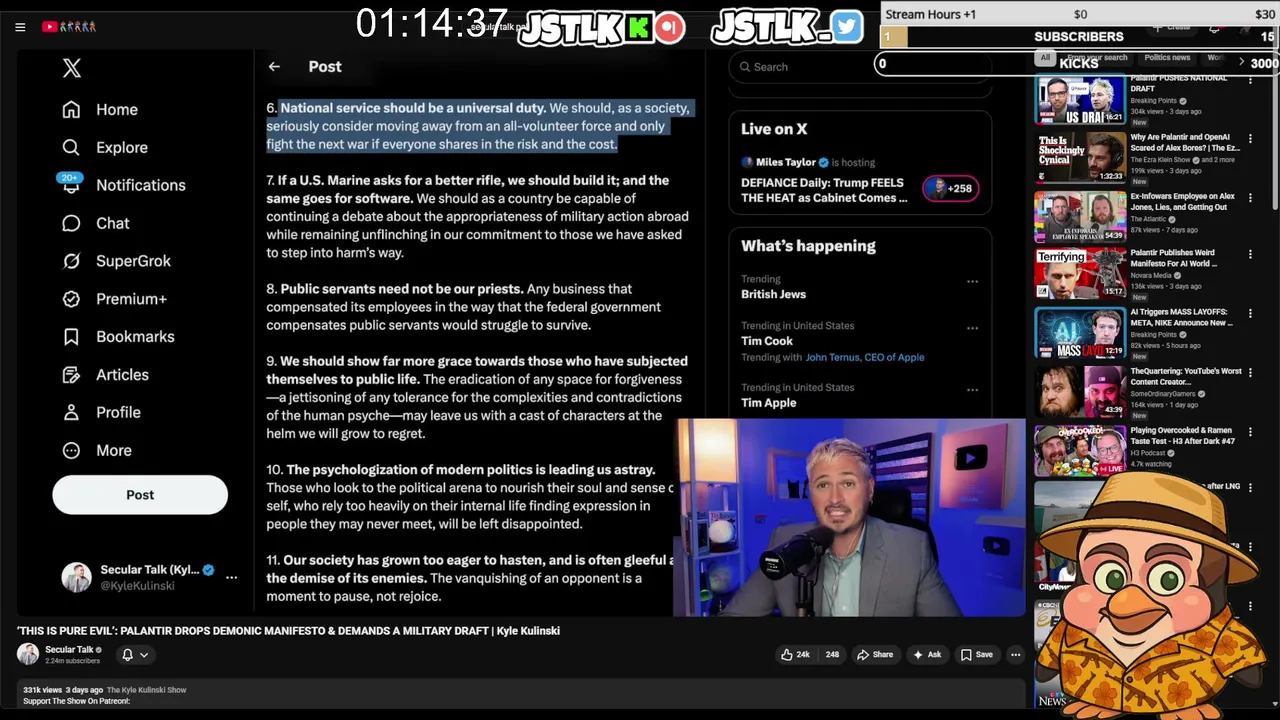Screen dimensions: 1280x720
Task: Open John Ternus, CEO of Apple link
Action: 864,357
